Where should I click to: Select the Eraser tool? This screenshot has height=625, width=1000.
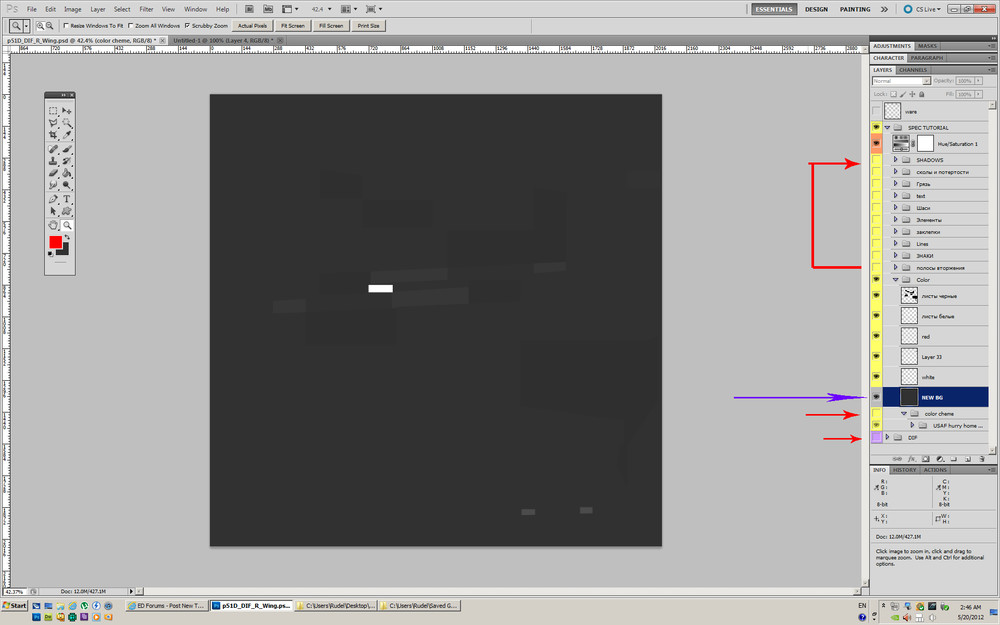[53, 173]
